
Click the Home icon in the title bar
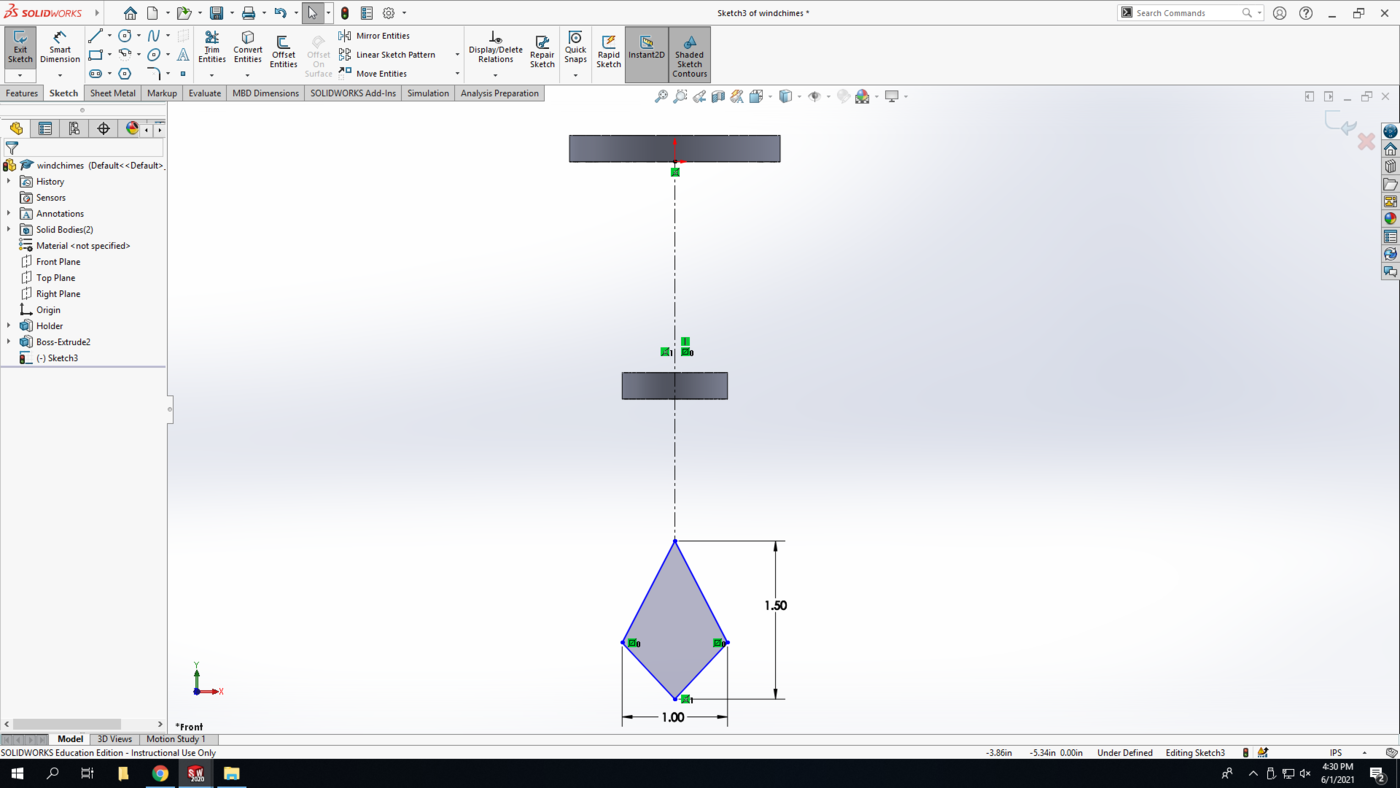click(x=130, y=13)
